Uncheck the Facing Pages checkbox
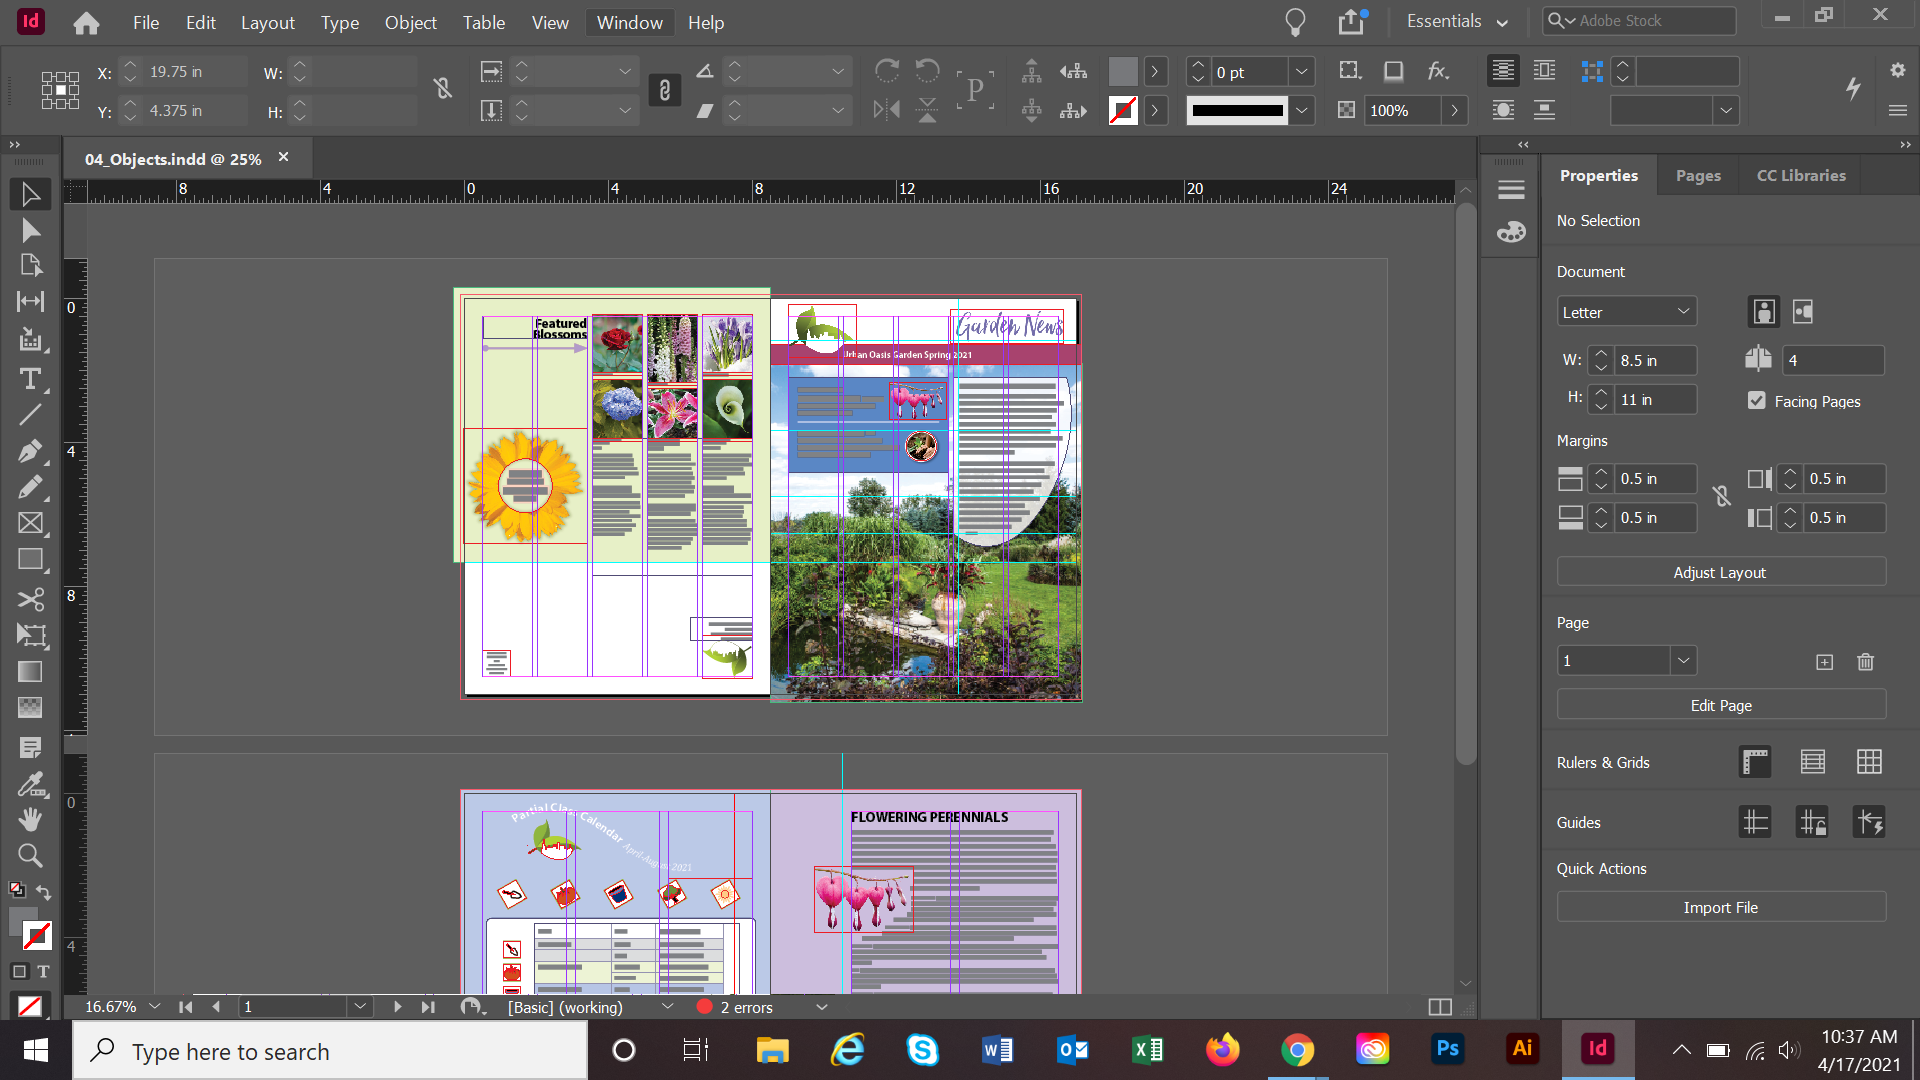The height and width of the screenshot is (1080, 1920). click(1757, 400)
